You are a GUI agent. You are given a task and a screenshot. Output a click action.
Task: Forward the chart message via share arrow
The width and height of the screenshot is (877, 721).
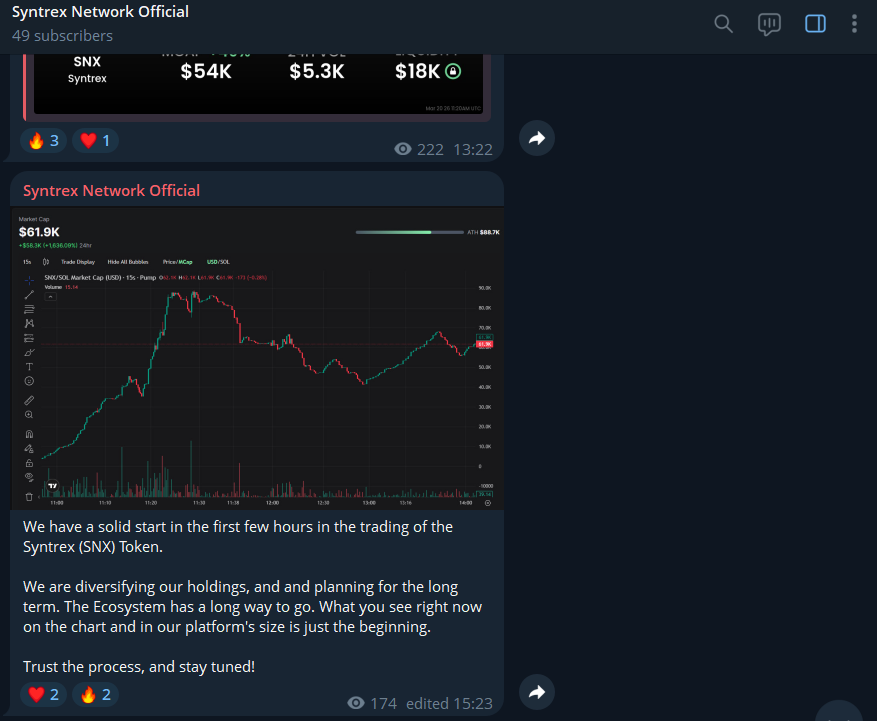[x=536, y=692]
